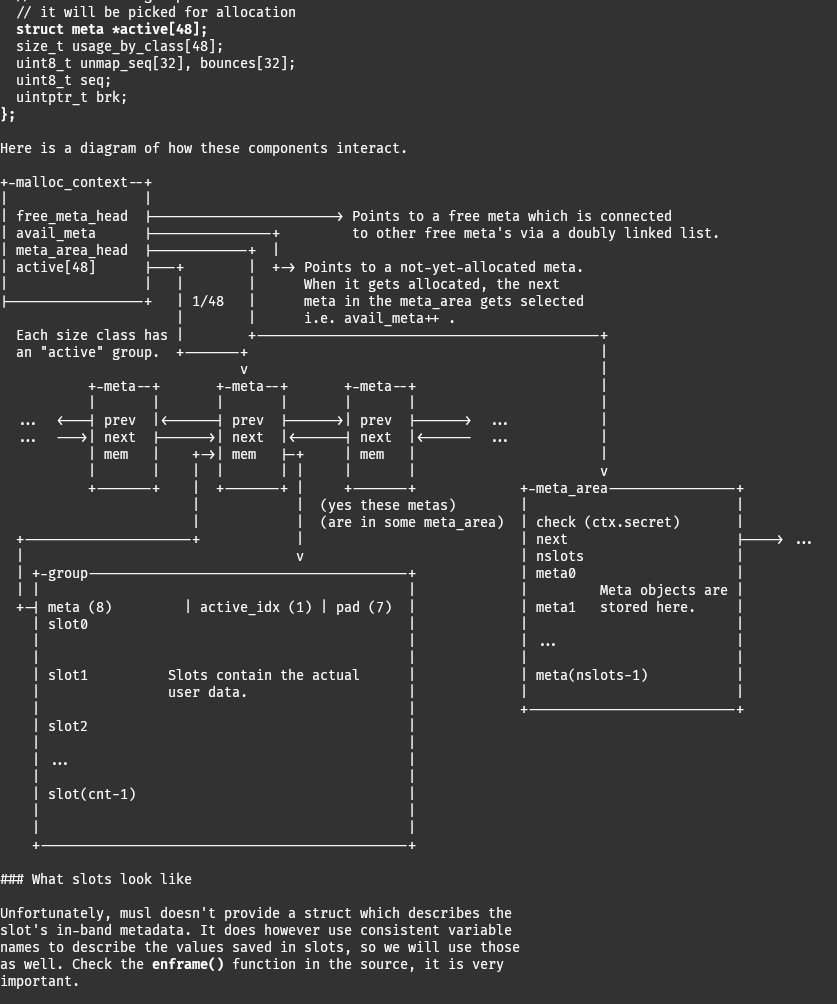Click slot(cnt-1) in the group box
Image resolution: width=837 pixels, height=1004 pixels.
(92, 794)
